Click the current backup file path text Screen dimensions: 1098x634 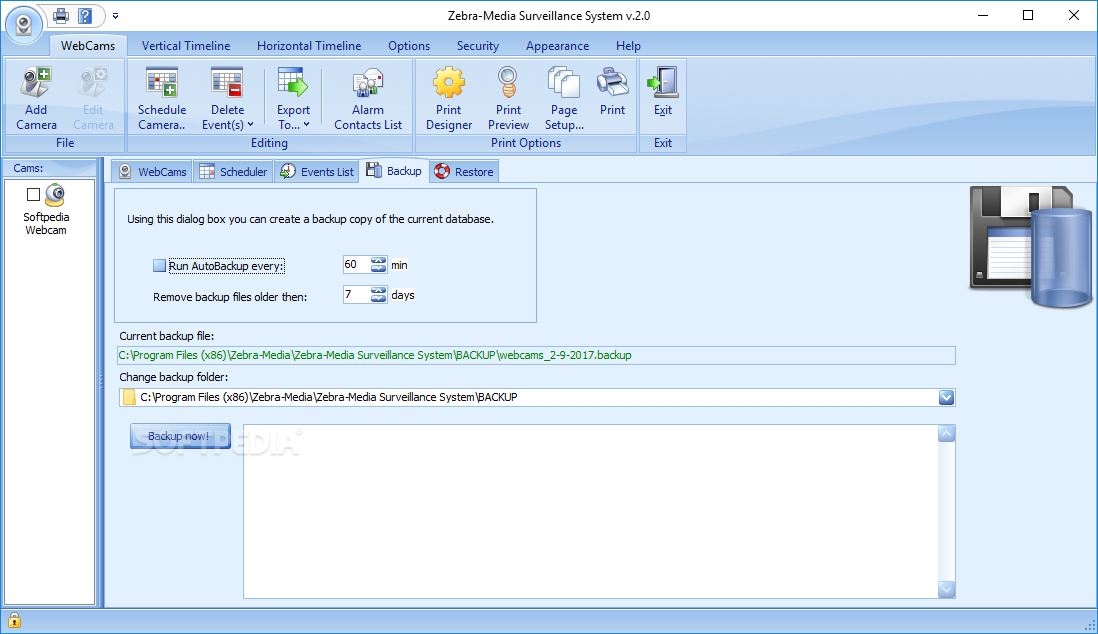tap(375, 355)
